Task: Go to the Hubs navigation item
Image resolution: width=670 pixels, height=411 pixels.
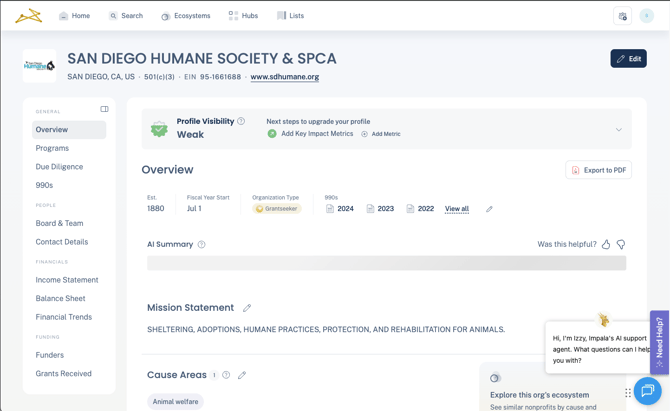Action: [x=243, y=16]
